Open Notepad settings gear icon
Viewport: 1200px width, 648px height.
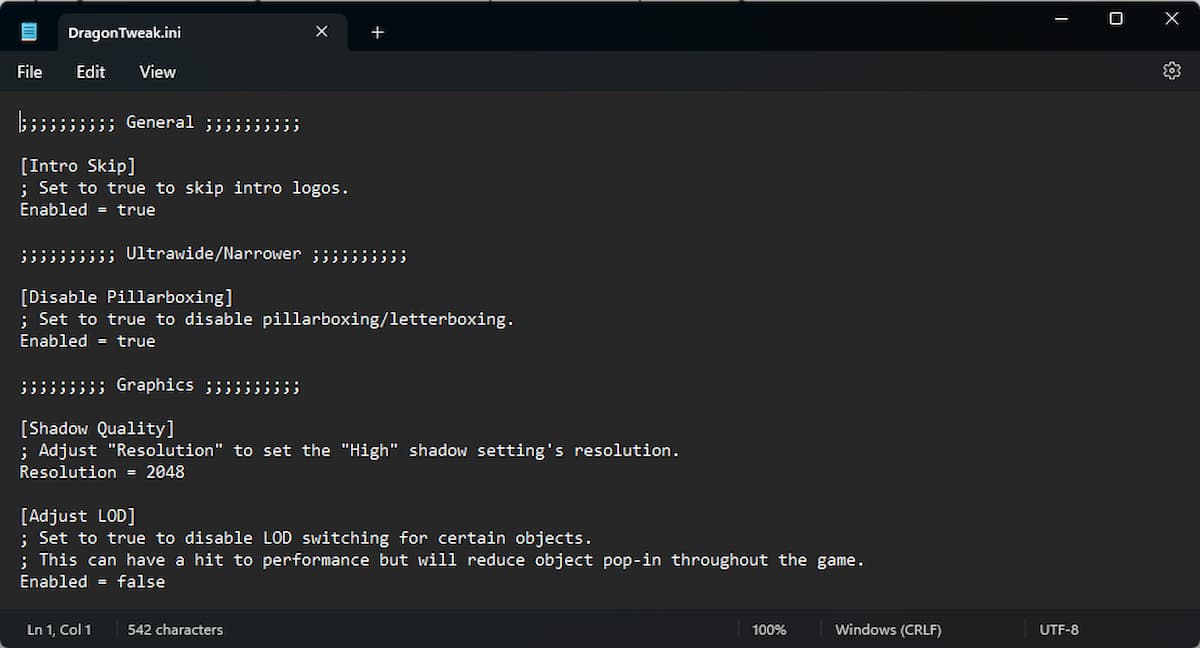(x=1171, y=71)
